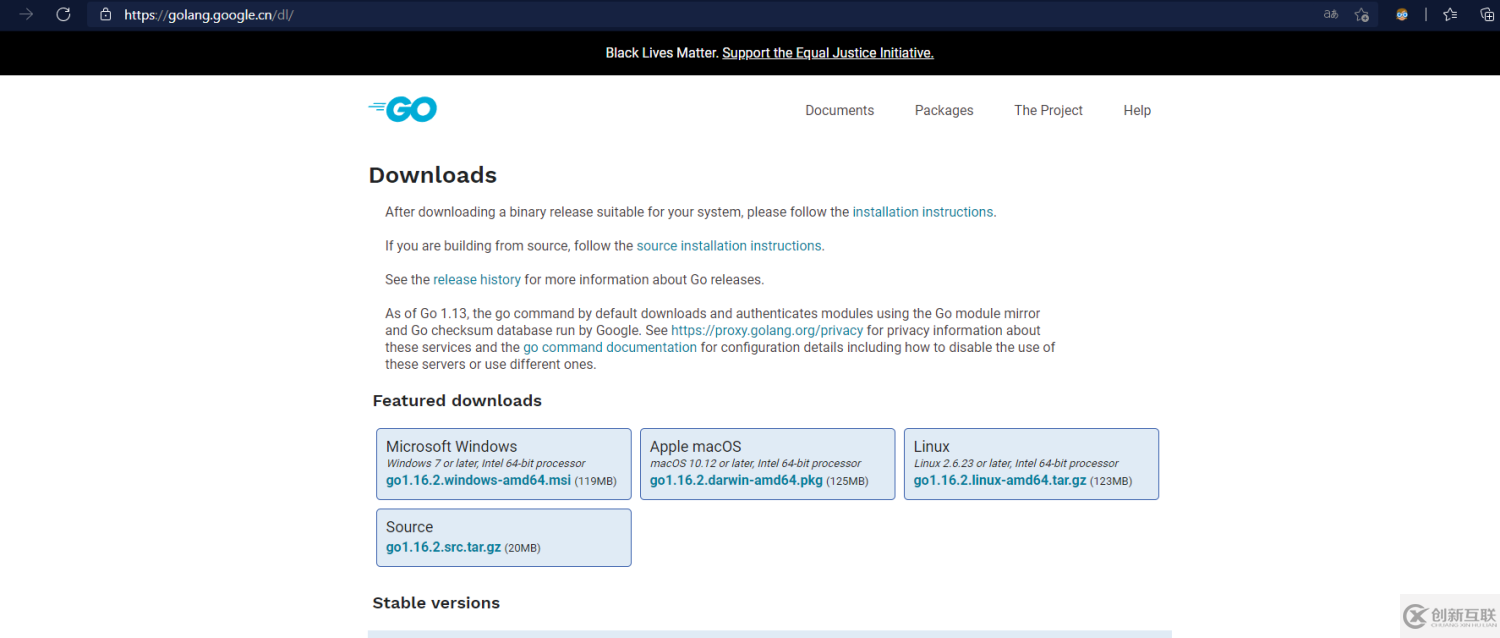Click the Downloads page heading
This screenshot has height=638, width=1500.
(433, 175)
